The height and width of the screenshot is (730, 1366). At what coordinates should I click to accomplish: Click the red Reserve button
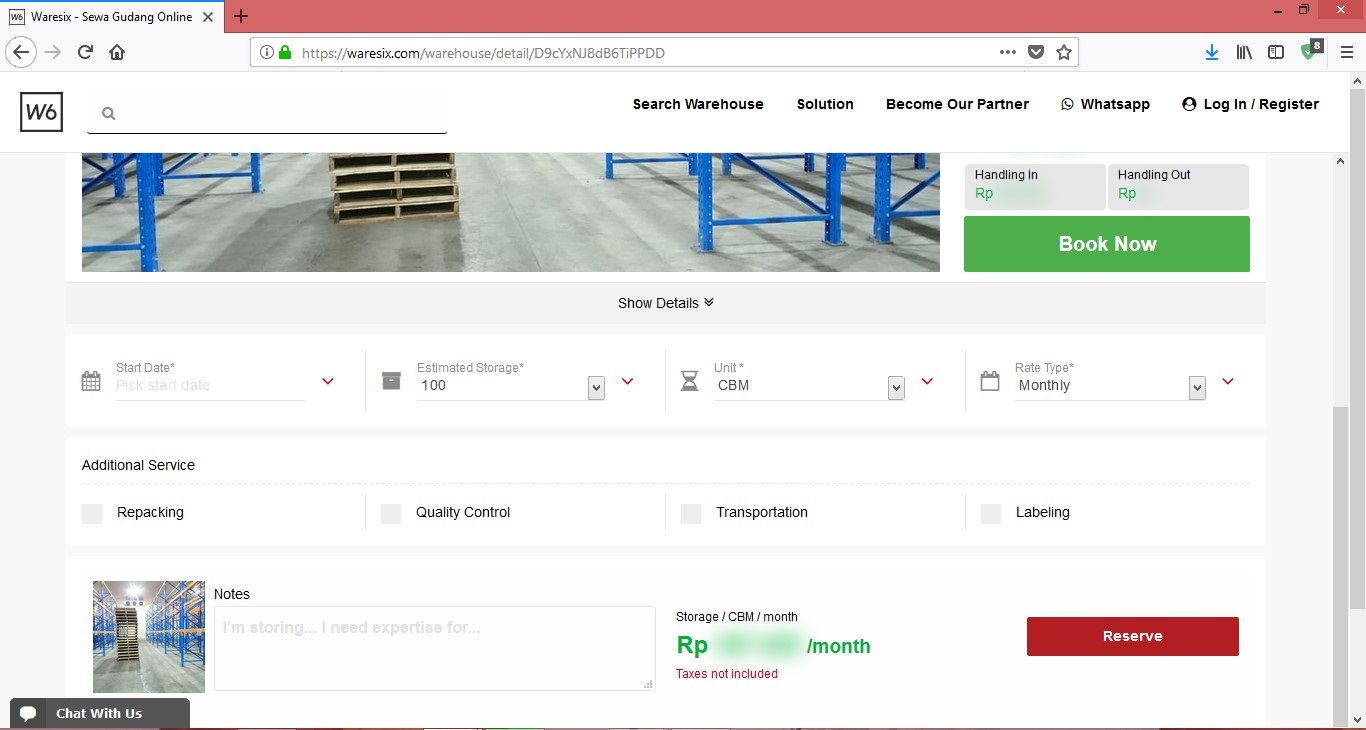[1132, 636]
